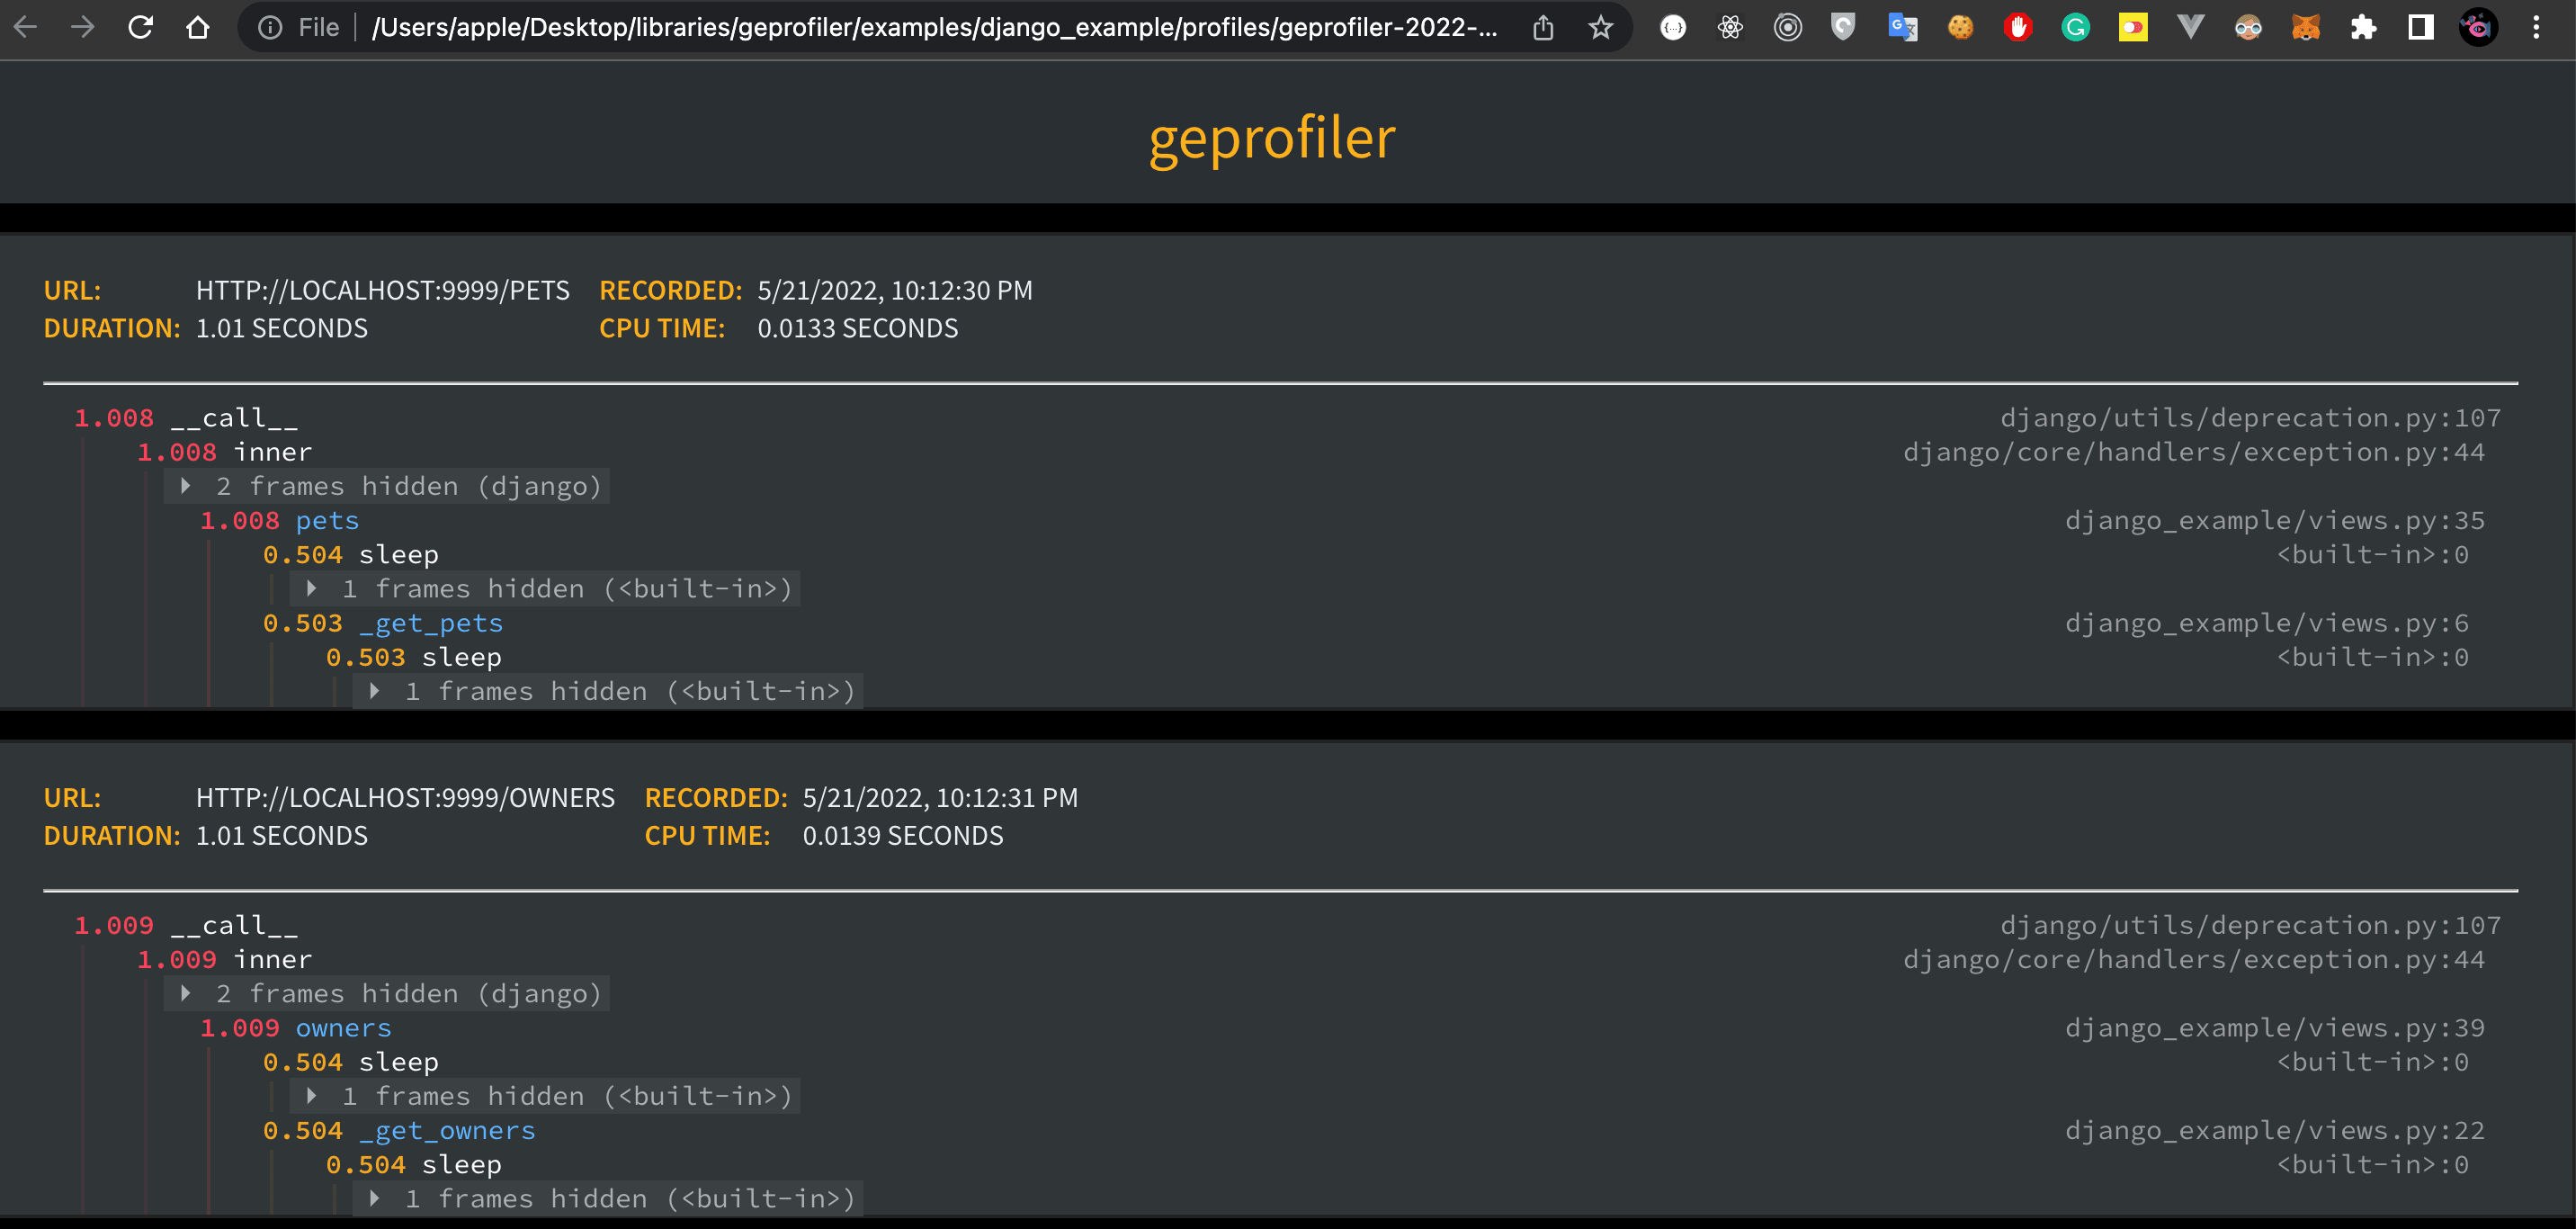Click the browser Home button
The image size is (2576, 1229).
point(198,27)
